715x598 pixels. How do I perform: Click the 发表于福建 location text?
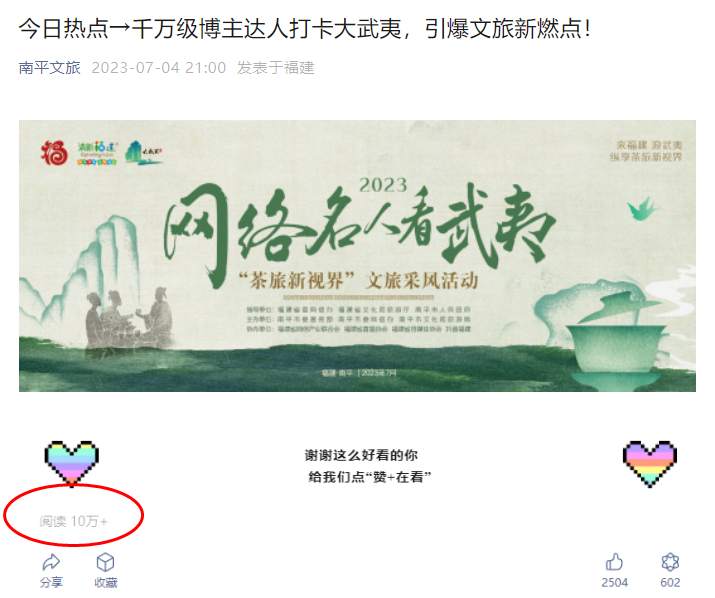pos(275,68)
